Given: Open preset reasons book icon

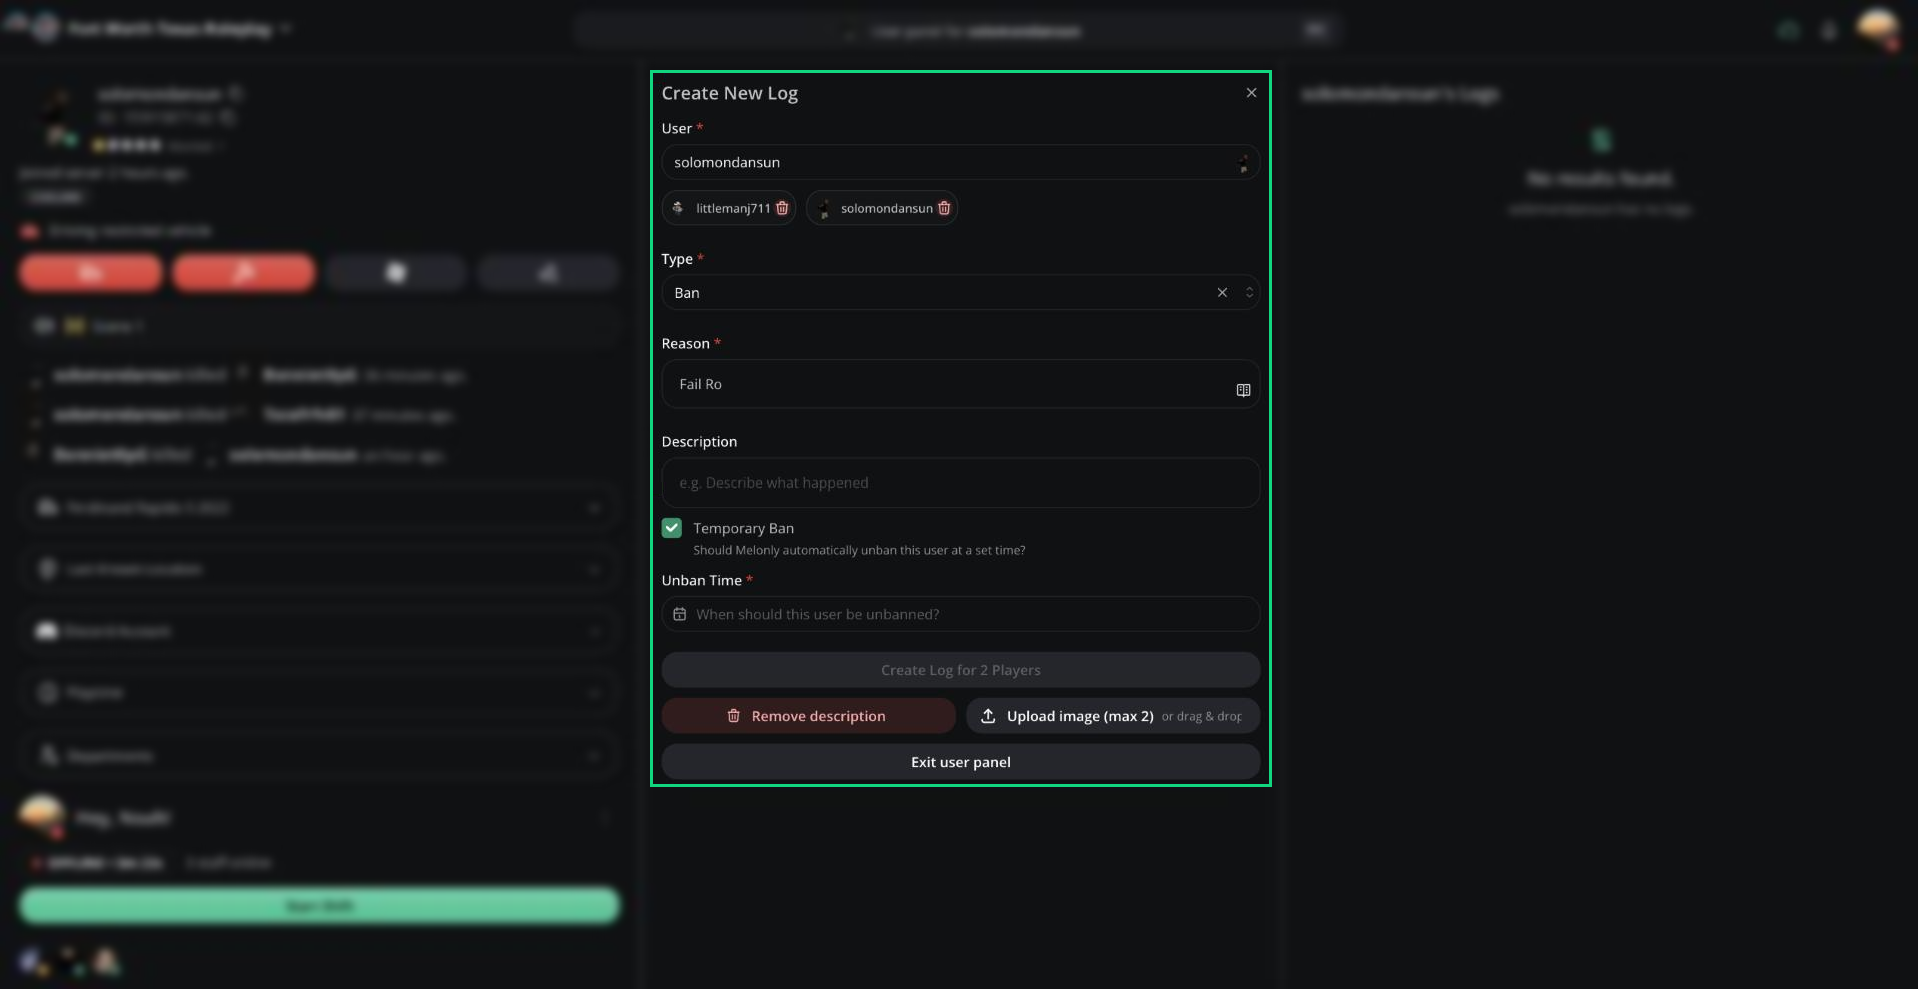Looking at the screenshot, I should tap(1243, 390).
